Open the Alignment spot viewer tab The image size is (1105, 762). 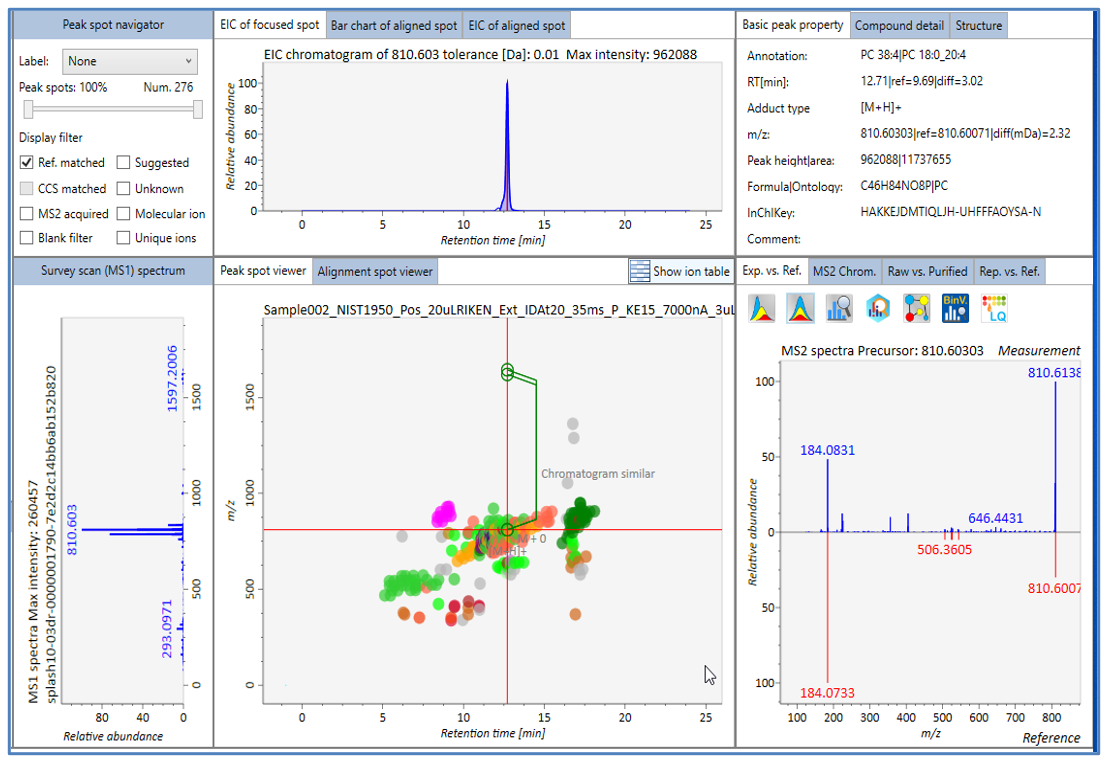tap(375, 270)
